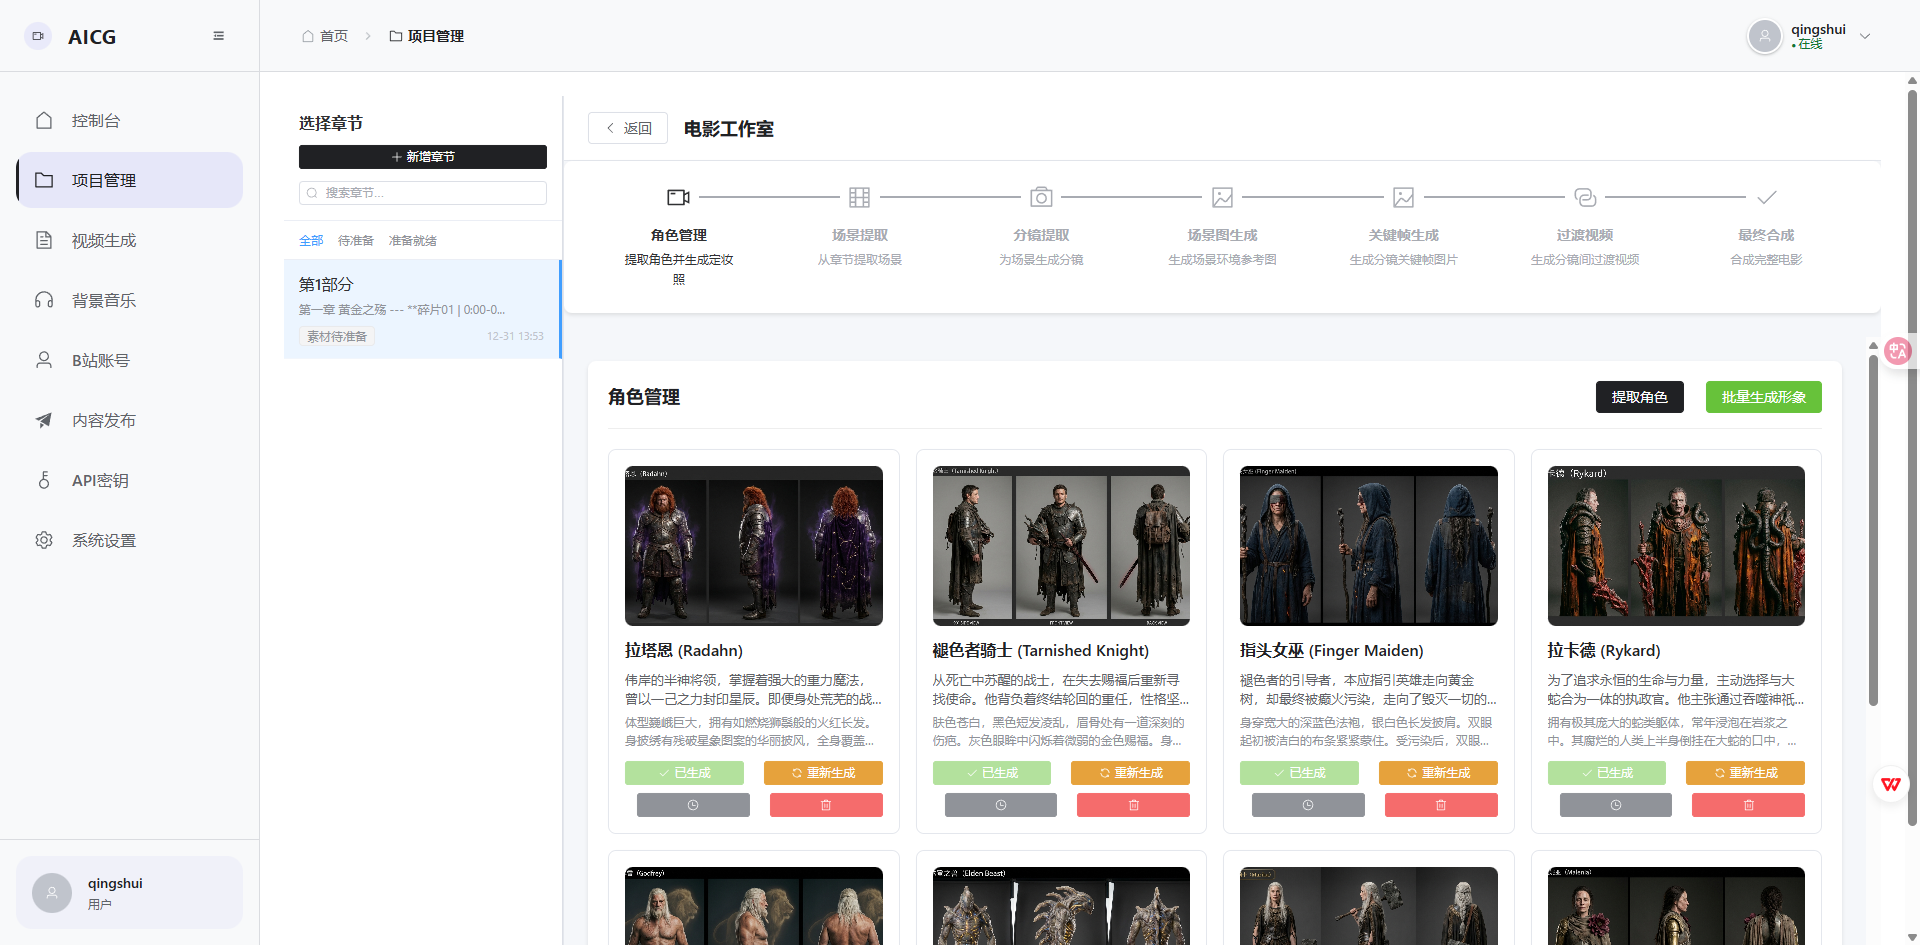Select the 第1部分 chapter item

point(422,309)
